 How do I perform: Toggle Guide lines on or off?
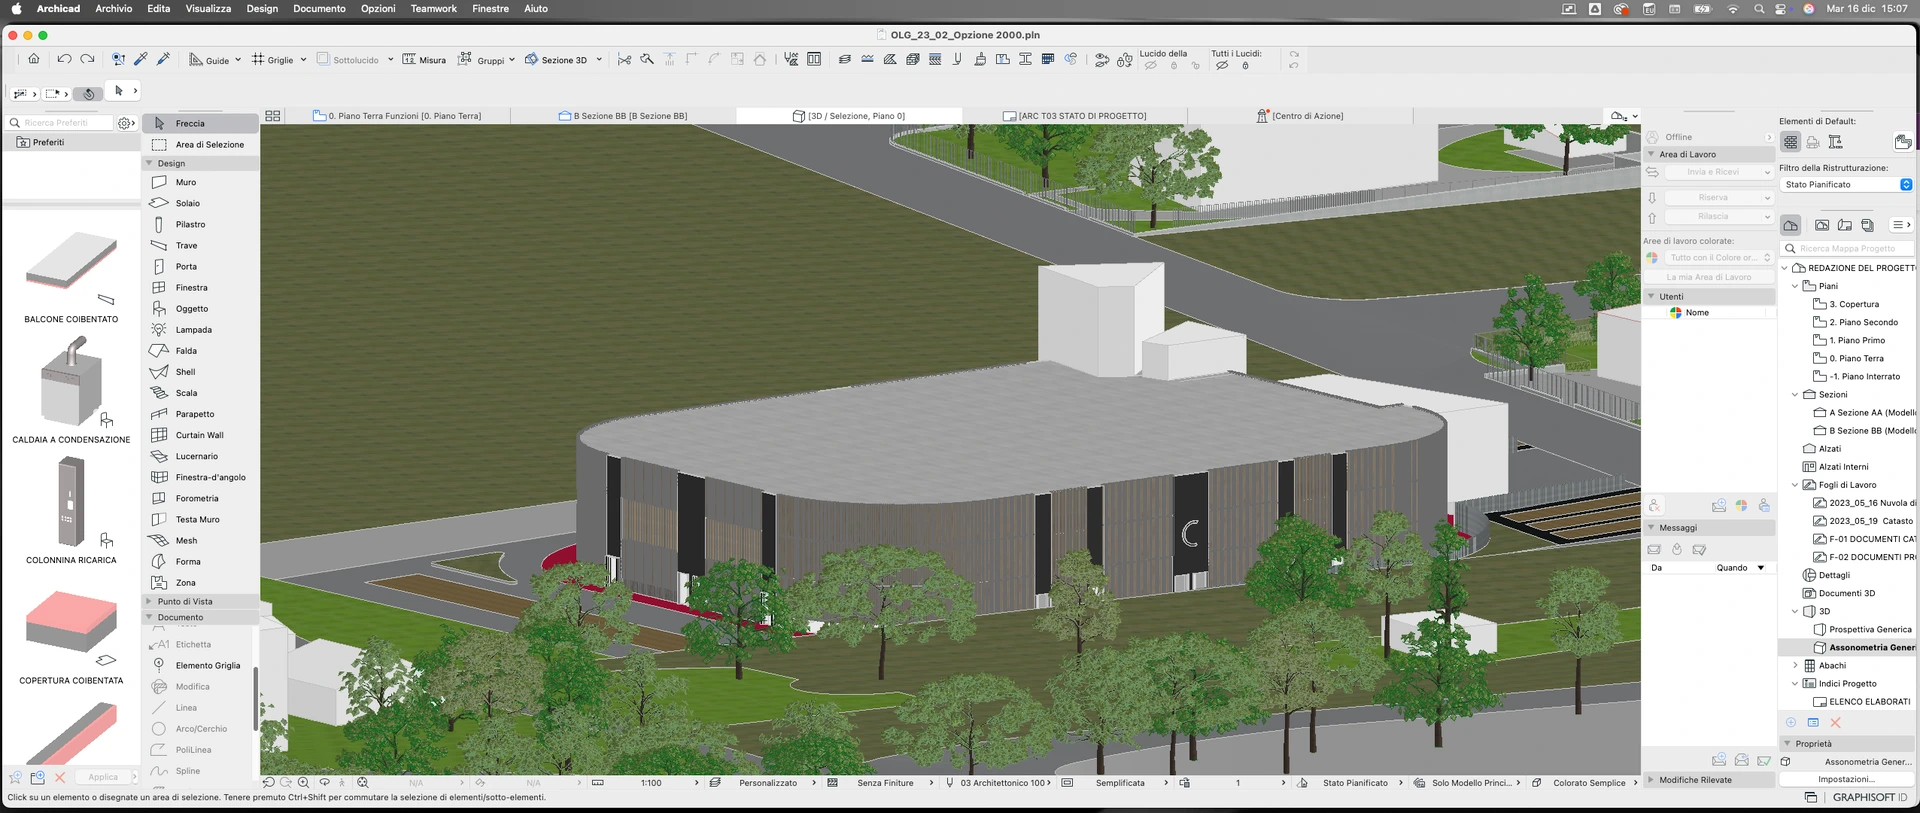point(209,60)
